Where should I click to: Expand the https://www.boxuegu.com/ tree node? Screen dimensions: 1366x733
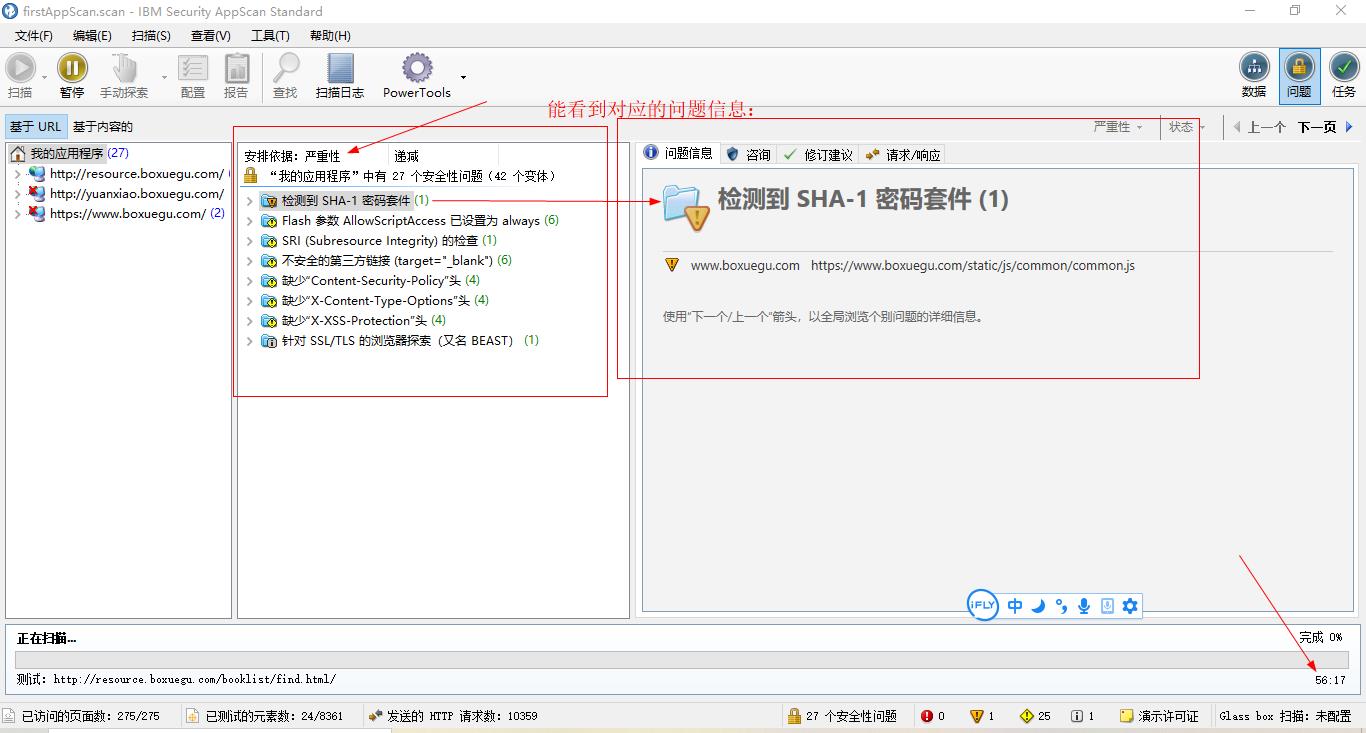(x=17, y=214)
